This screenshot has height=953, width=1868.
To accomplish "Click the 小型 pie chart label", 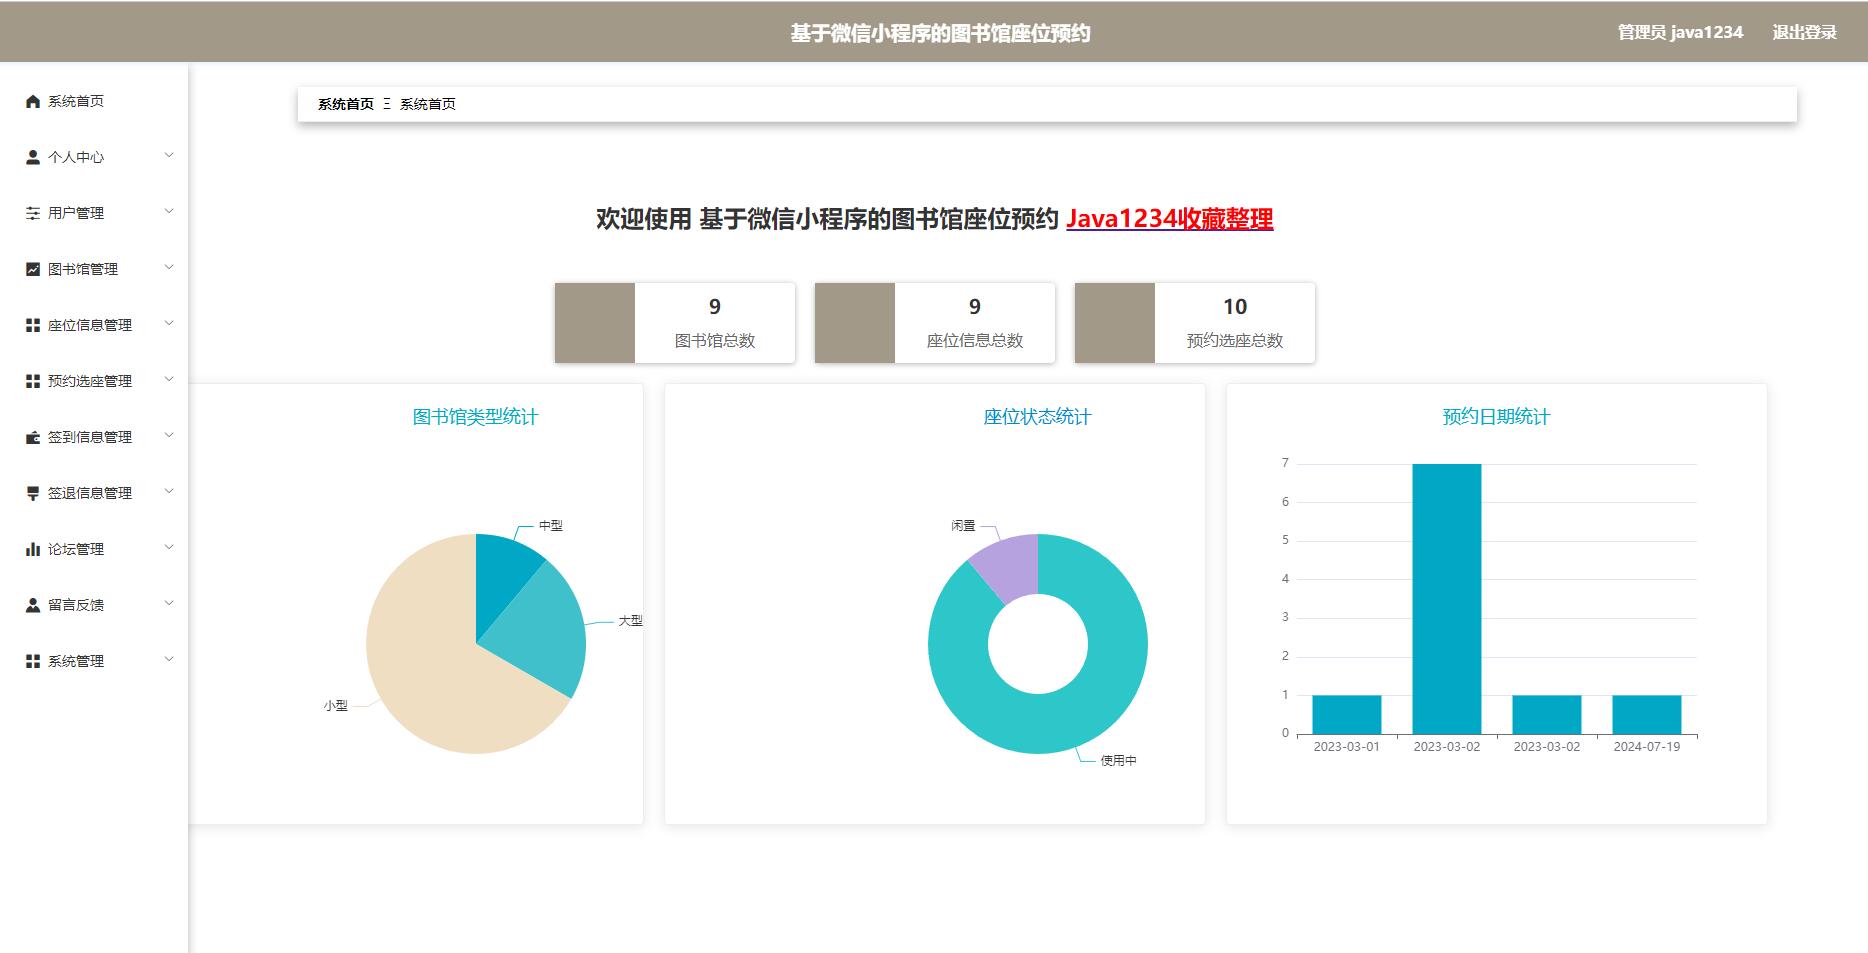I will point(336,706).
